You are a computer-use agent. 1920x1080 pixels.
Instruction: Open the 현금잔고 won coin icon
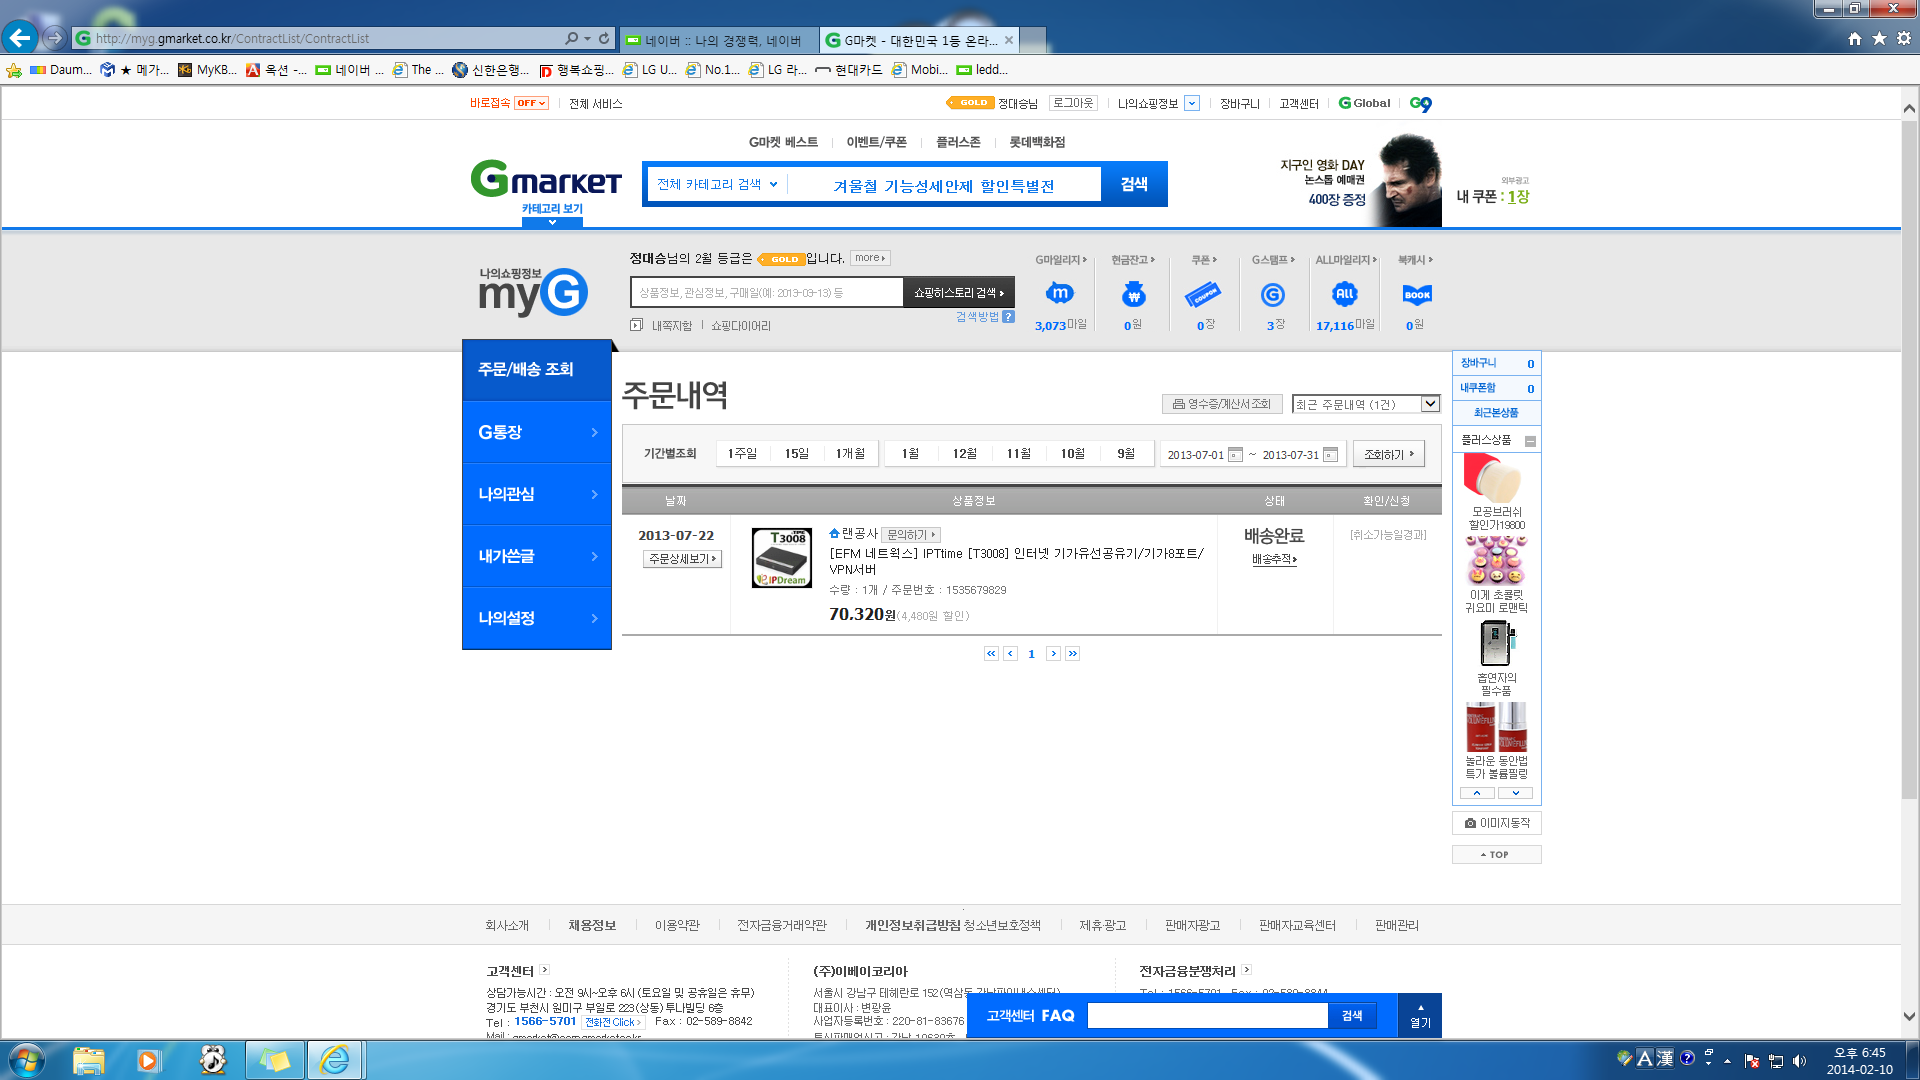tap(1133, 294)
